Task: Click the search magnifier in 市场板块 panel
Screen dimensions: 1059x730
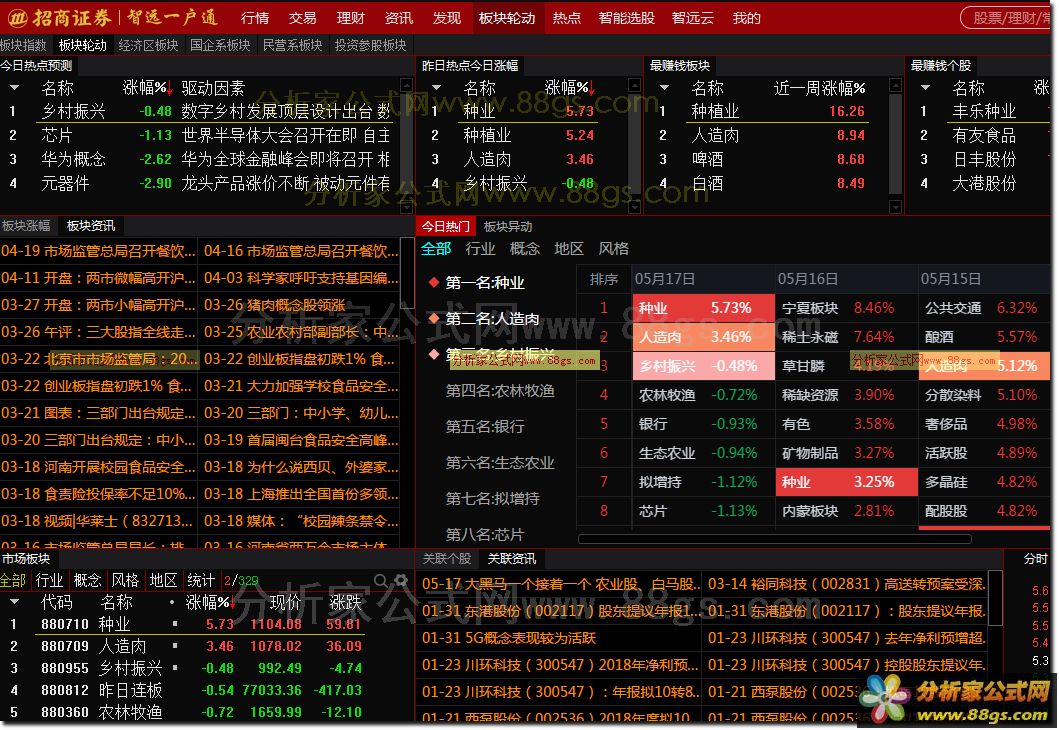Action: [381, 580]
